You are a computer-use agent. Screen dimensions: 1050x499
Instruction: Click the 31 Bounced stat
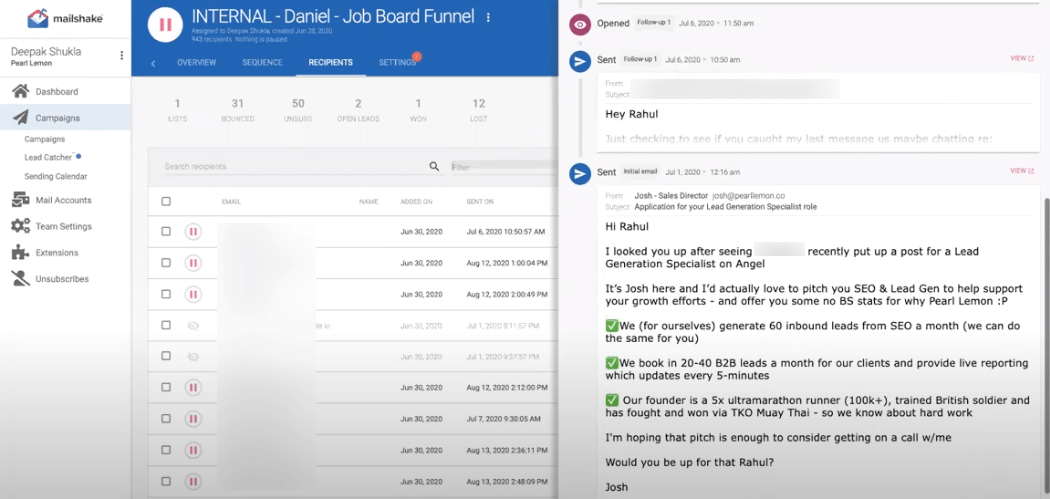tap(238, 110)
